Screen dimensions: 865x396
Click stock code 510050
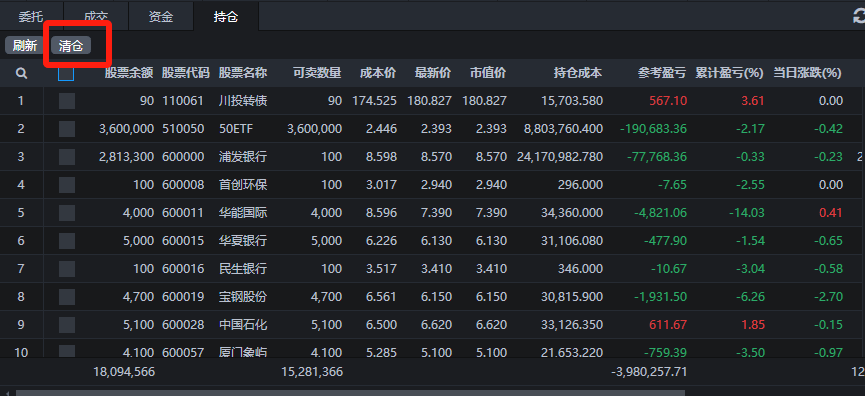coord(183,129)
